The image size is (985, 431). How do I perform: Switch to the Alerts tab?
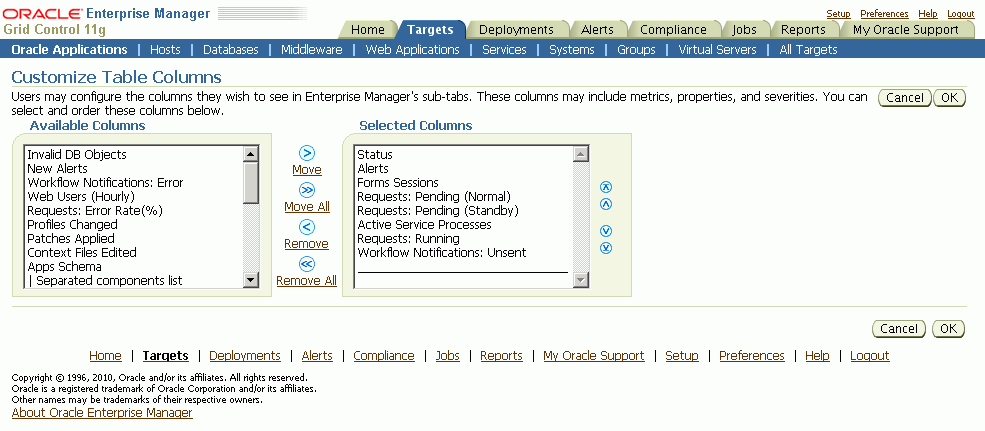(x=597, y=30)
